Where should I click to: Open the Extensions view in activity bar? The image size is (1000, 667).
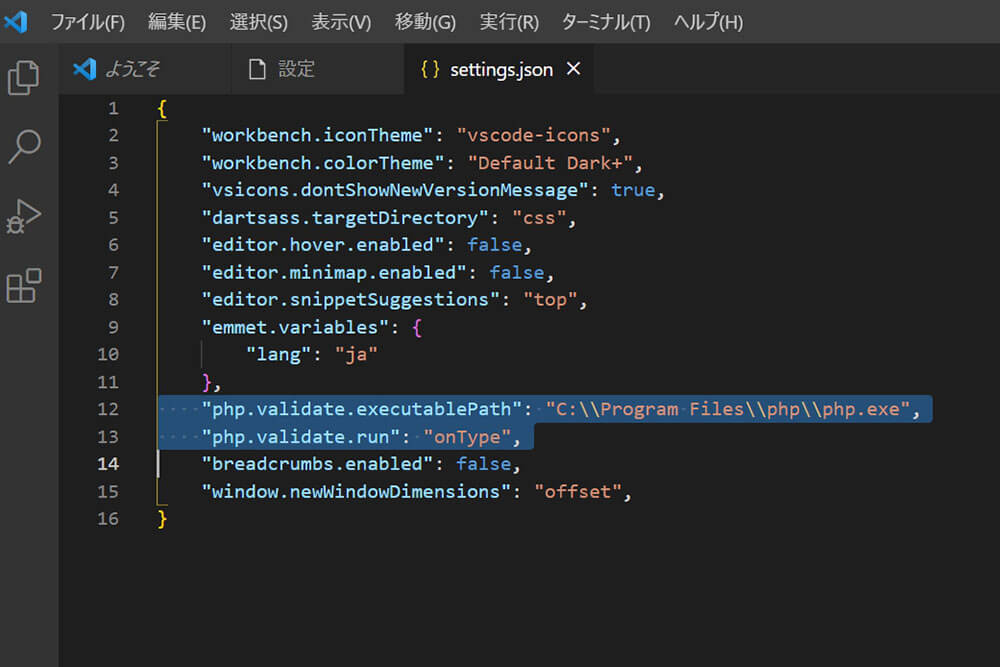tap(24, 285)
